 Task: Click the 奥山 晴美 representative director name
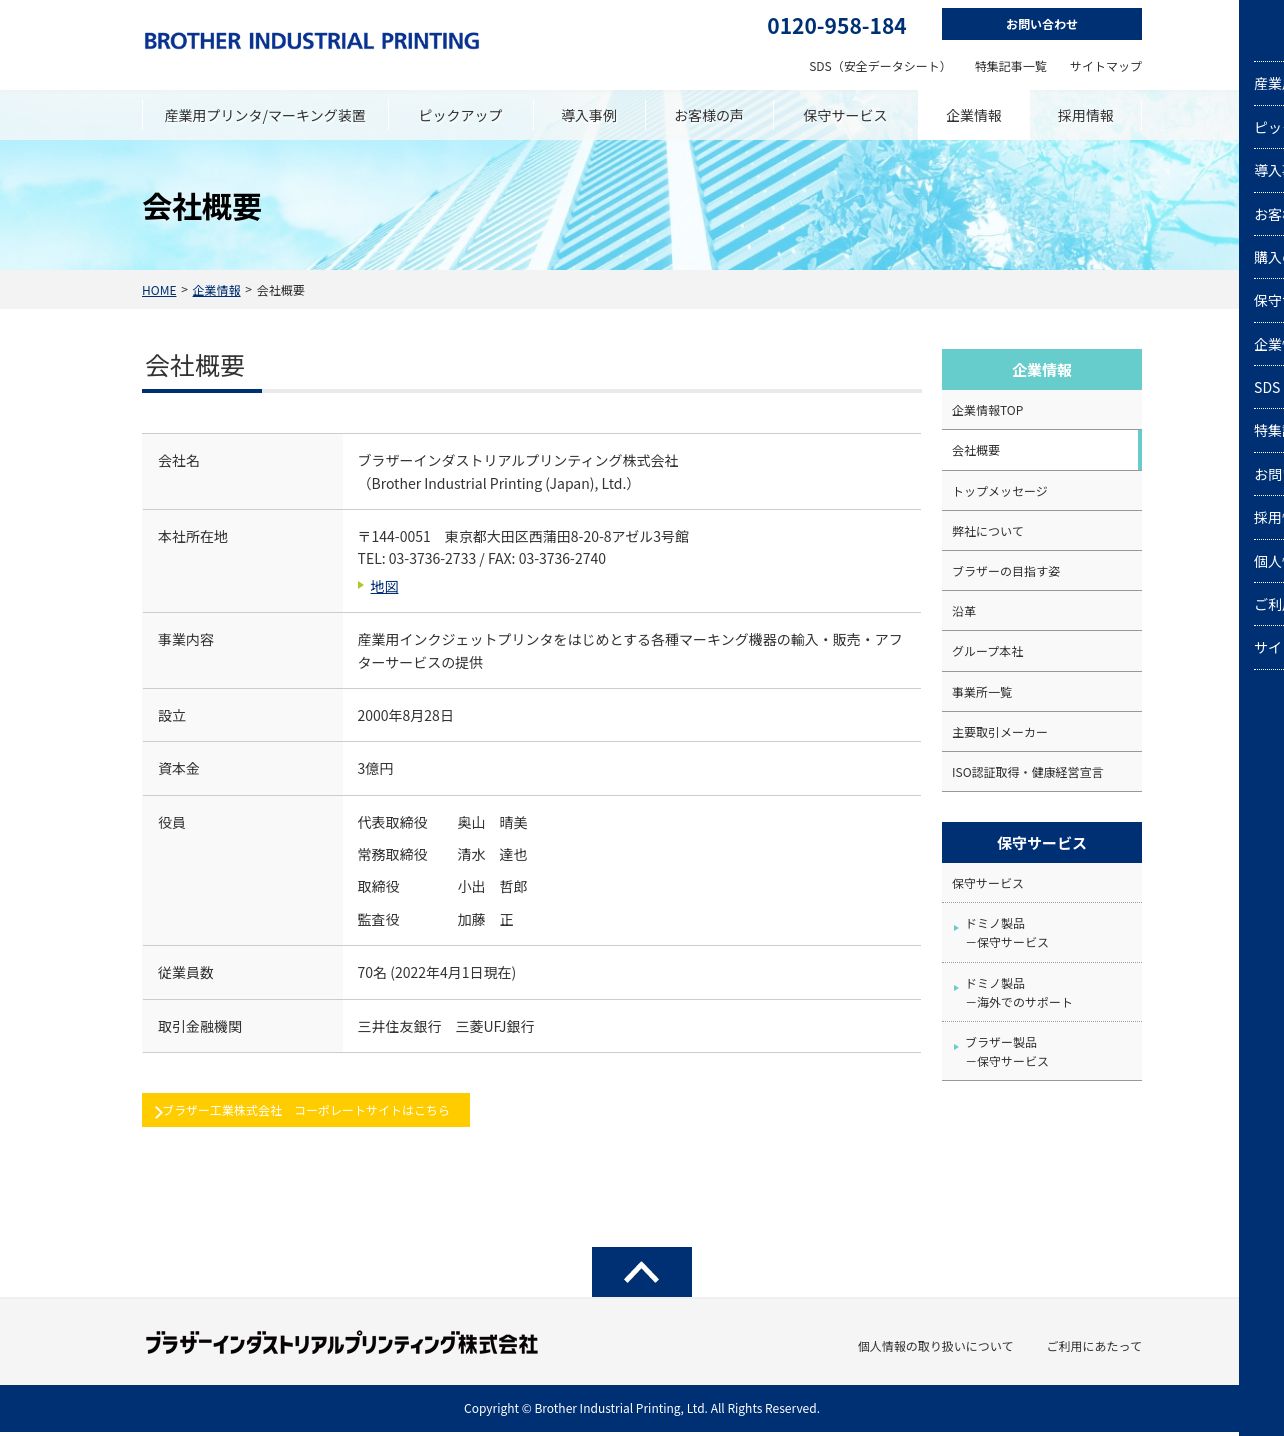[492, 823]
